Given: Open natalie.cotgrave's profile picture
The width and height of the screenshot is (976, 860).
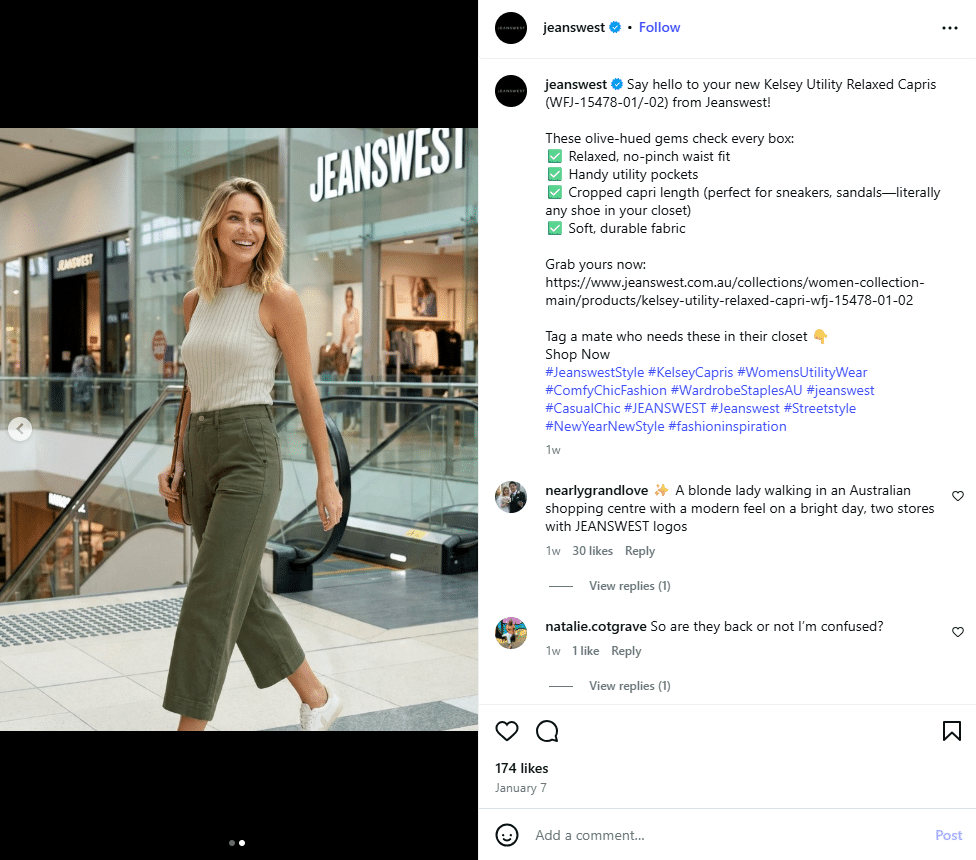Looking at the screenshot, I should 511,633.
